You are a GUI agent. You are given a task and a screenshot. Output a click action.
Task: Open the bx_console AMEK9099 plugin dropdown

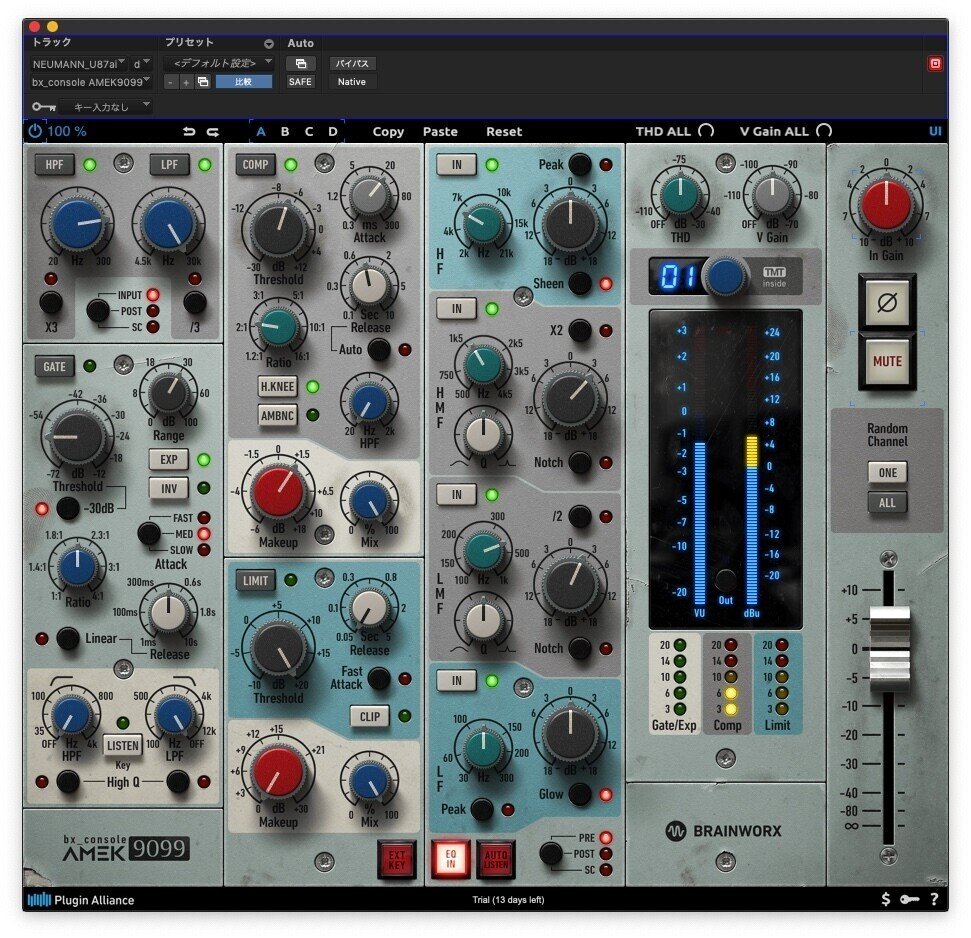coord(91,82)
